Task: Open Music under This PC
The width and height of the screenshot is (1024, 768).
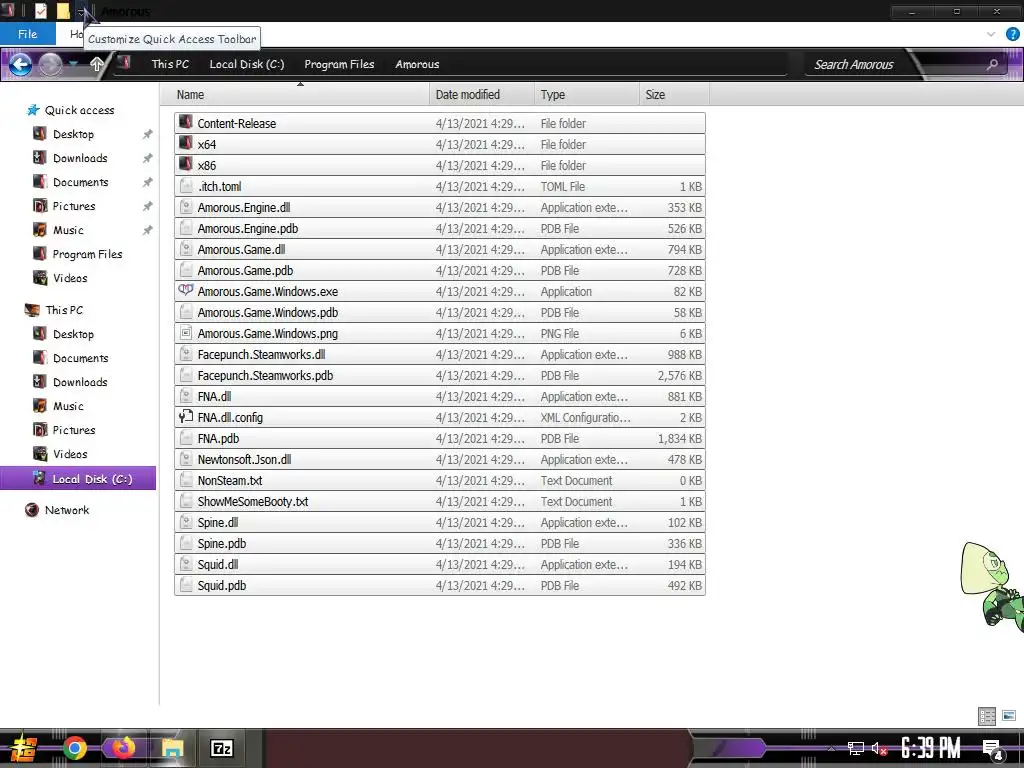Action: coord(68,406)
